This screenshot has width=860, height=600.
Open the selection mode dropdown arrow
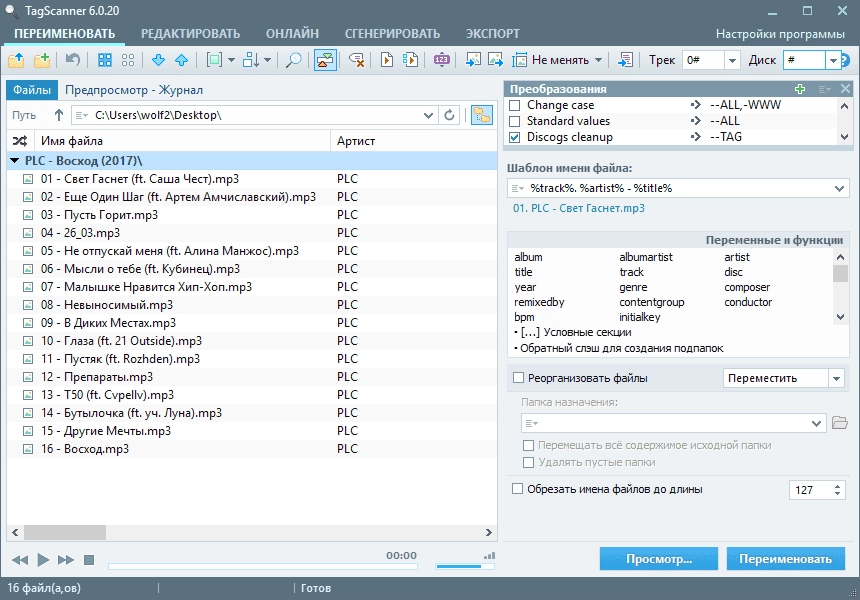click(x=231, y=60)
